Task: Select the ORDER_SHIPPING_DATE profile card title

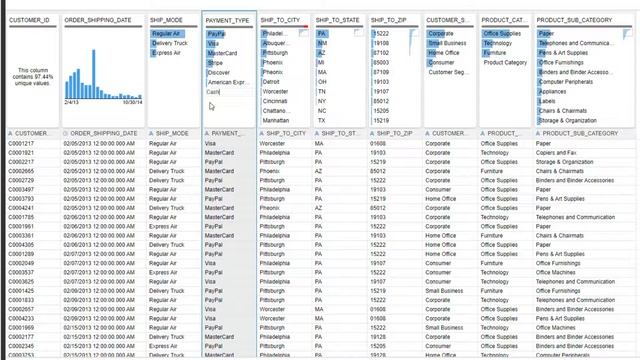Action: (x=98, y=20)
